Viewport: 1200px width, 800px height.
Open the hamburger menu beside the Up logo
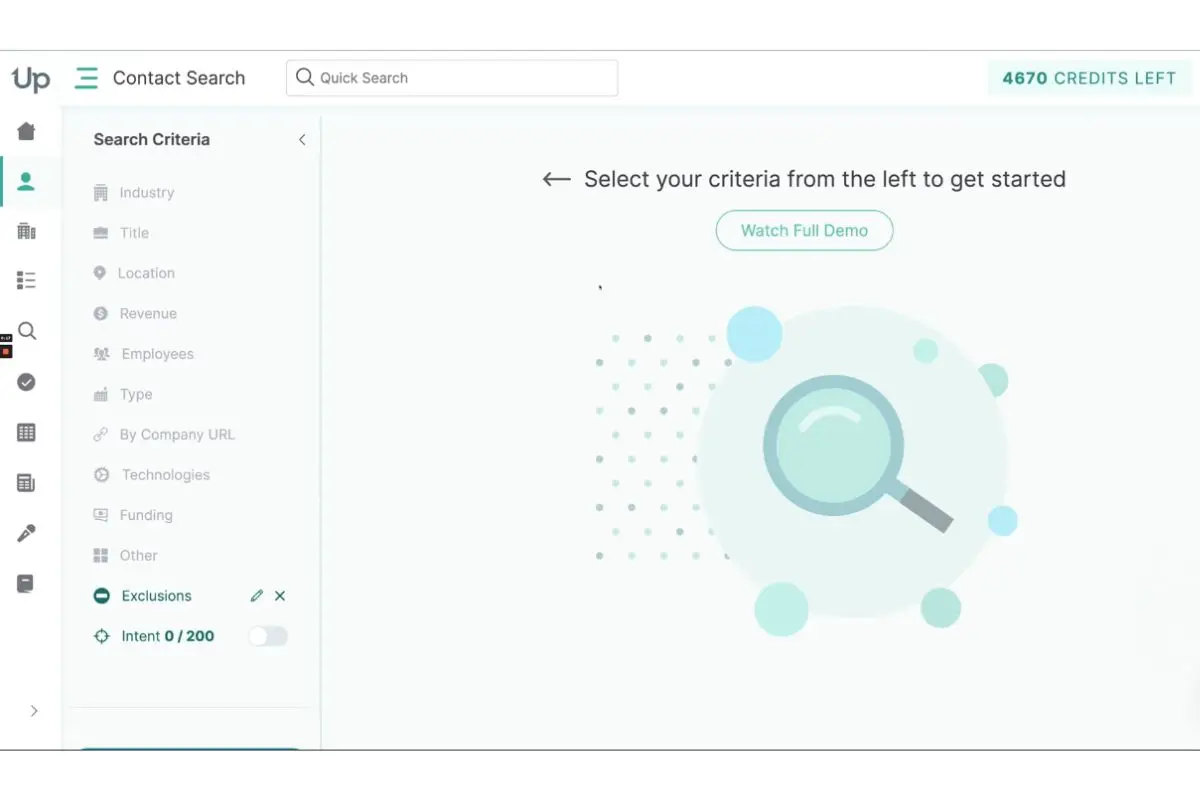click(86, 77)
